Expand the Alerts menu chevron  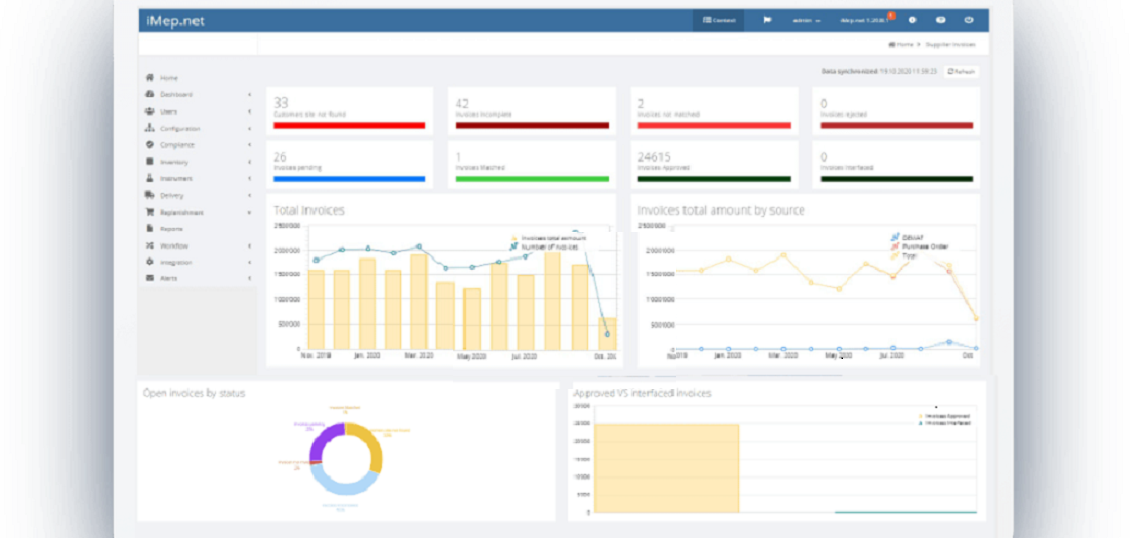(x=249, y=279)
